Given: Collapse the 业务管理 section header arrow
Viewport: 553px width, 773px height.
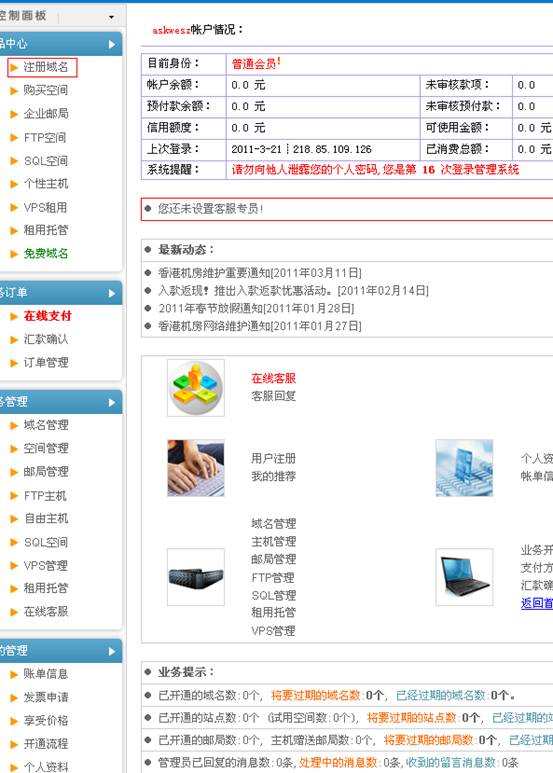Looking at the screenshot, I should (x=112, y=402).
